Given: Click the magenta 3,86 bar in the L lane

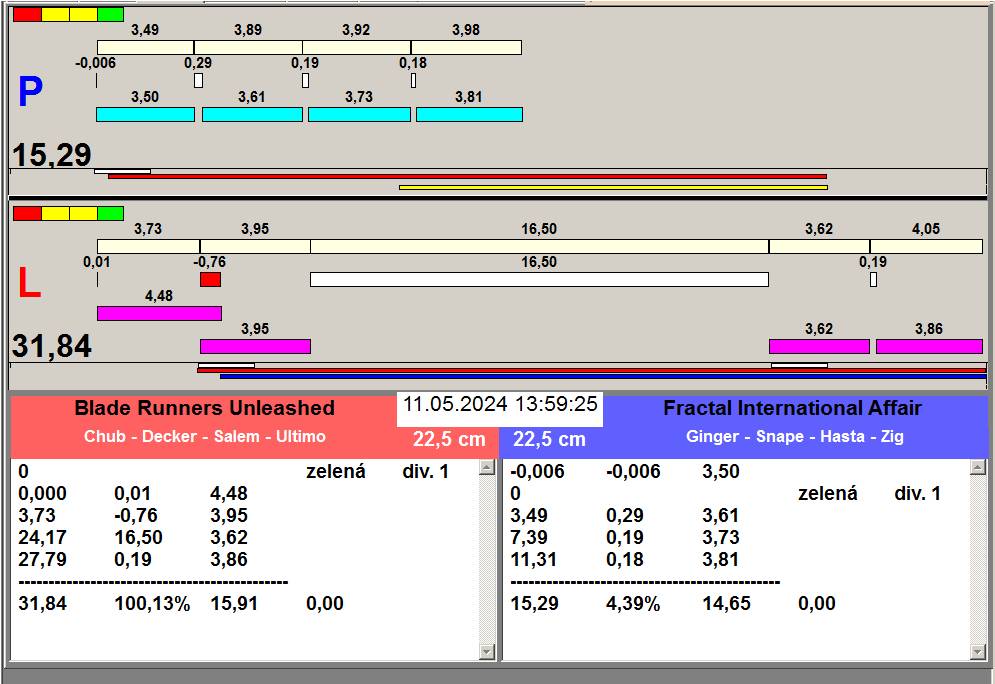Looking at the screenshot, I should [929, 346].
